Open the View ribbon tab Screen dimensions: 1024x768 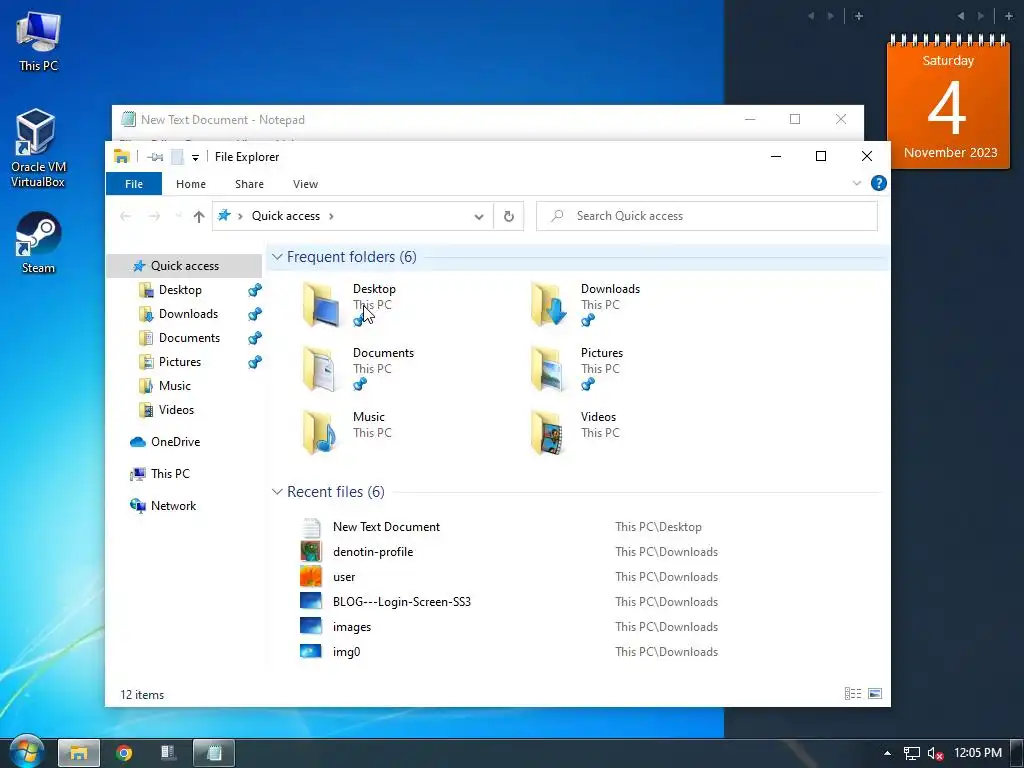coord(305,184)
